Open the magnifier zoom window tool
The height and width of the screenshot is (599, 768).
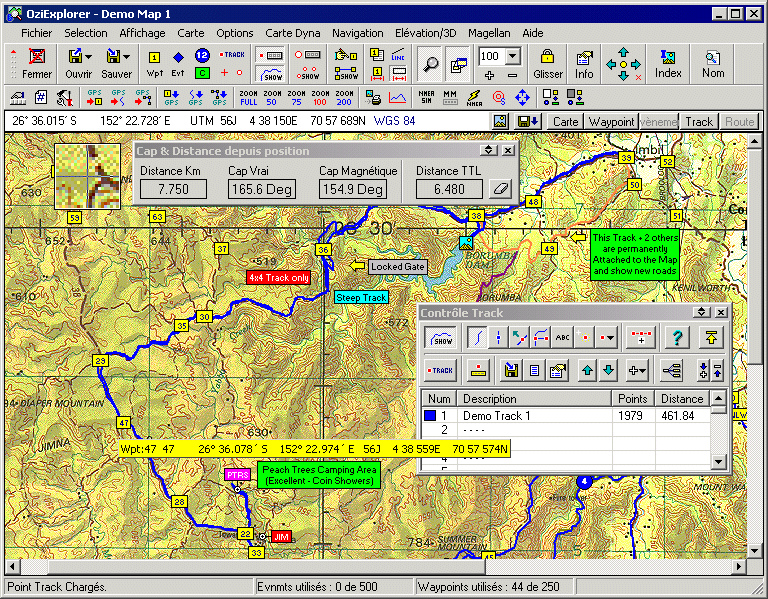point(431,64)
